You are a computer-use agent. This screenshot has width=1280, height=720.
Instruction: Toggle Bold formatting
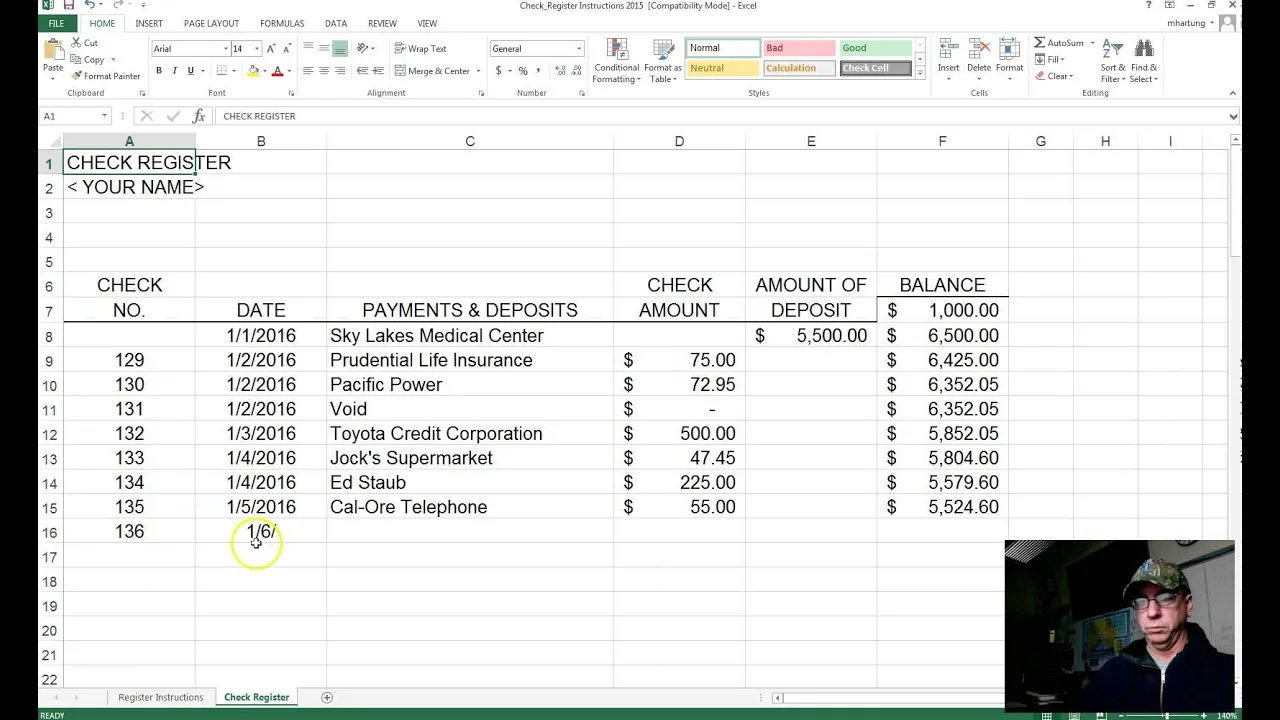(x=158, y=71)
